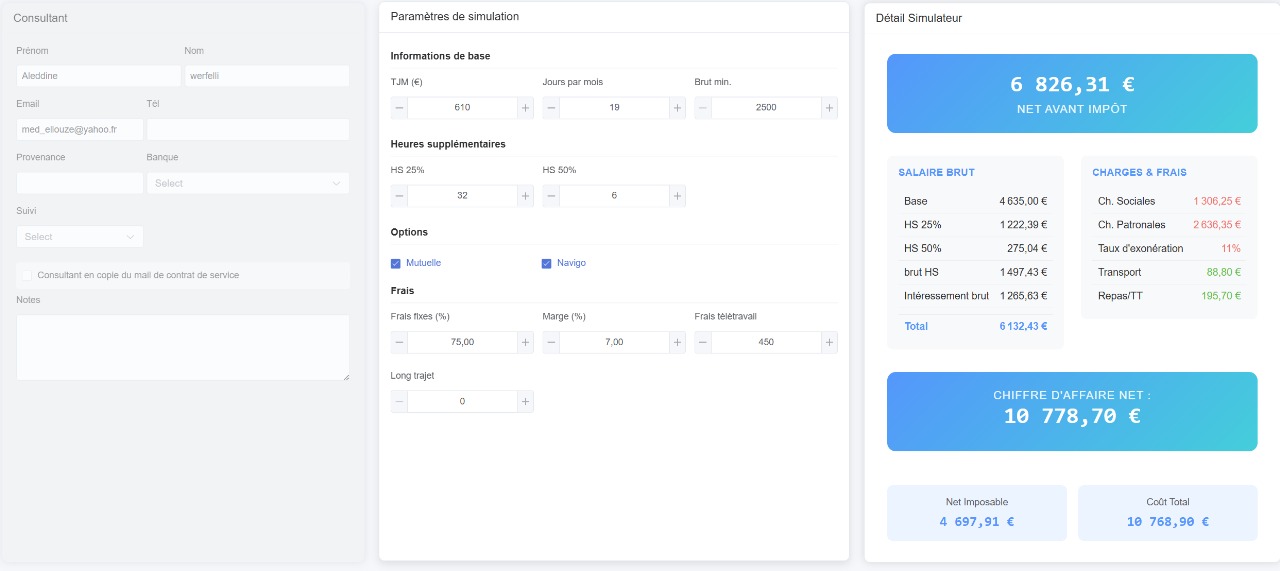
Task: Click the Email input field
Action: pyautogui.click(x=80, y=129)
